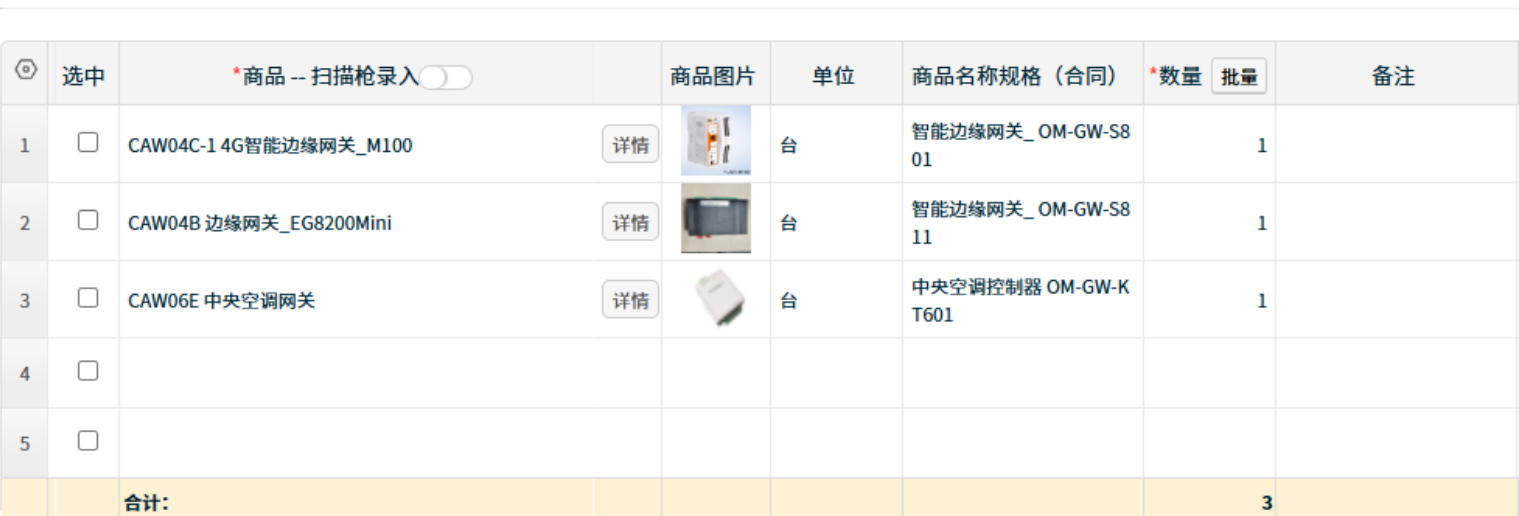Check the empty row 4 checkbox
Viewport: 1519px width, 516px height.
point(88,371)
